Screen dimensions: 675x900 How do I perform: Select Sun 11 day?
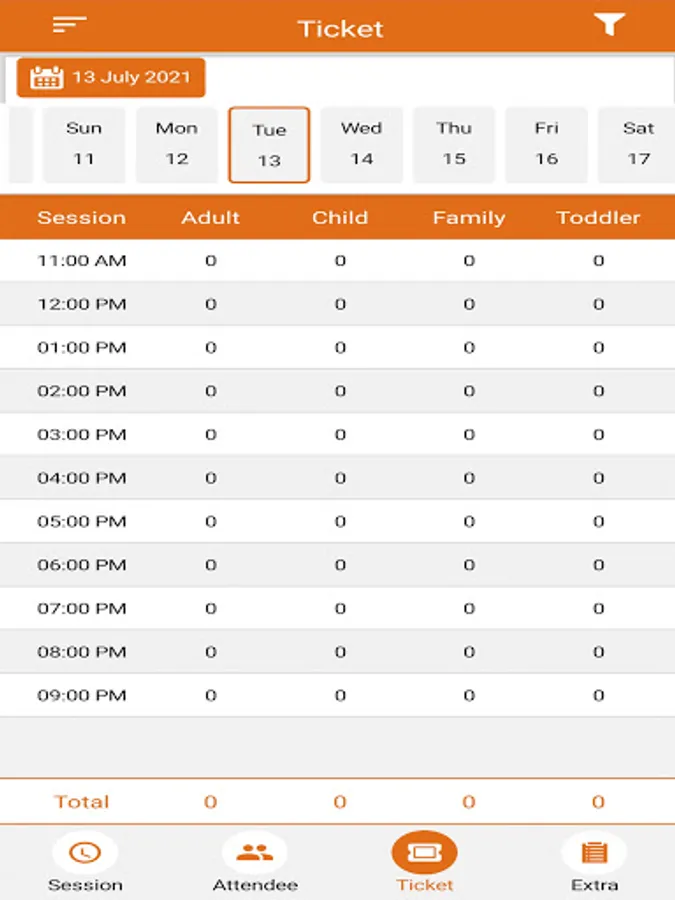(x=84, y=145)
